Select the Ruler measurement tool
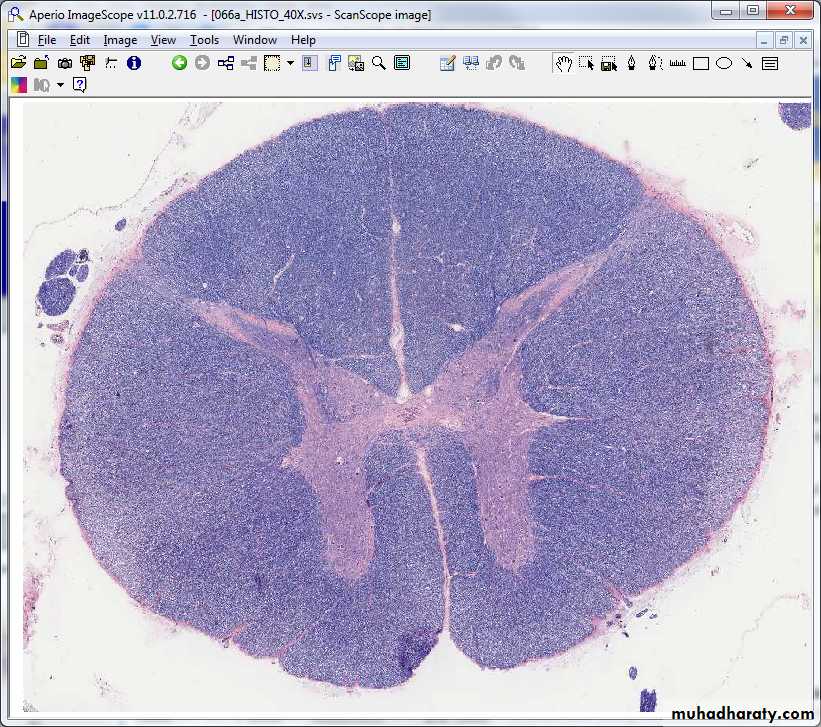The image size is (821, 727). pyautogui.click(x=678, y=63)
